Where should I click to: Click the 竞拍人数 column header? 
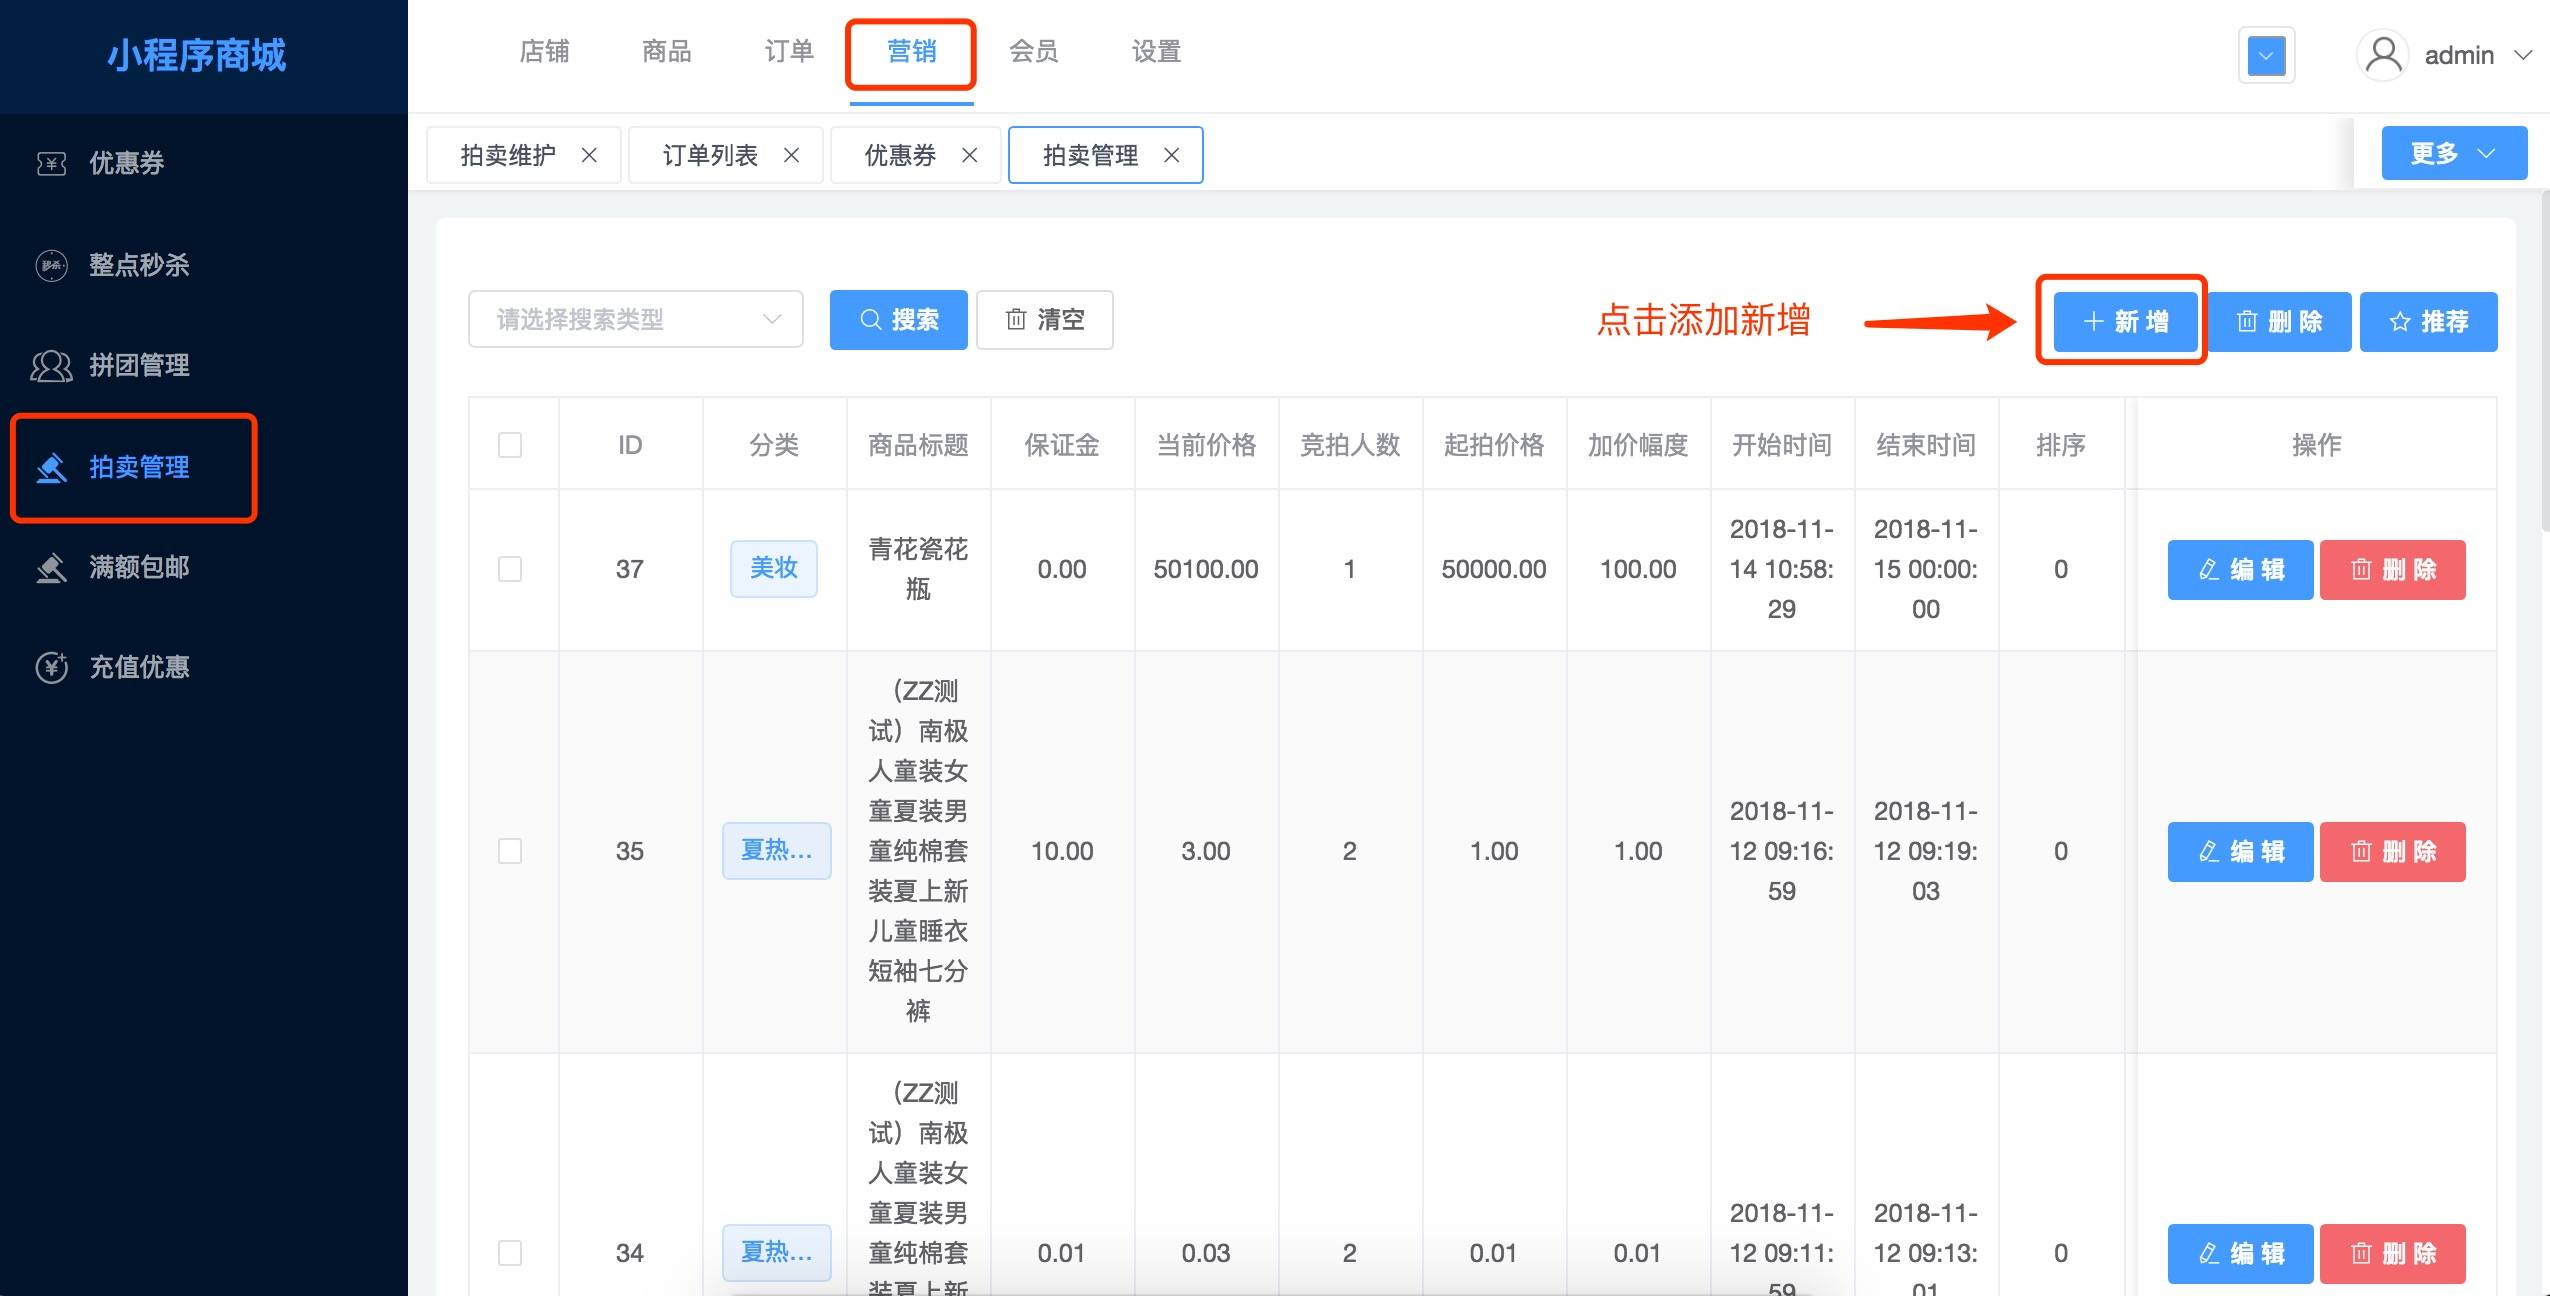[1350, 445]
